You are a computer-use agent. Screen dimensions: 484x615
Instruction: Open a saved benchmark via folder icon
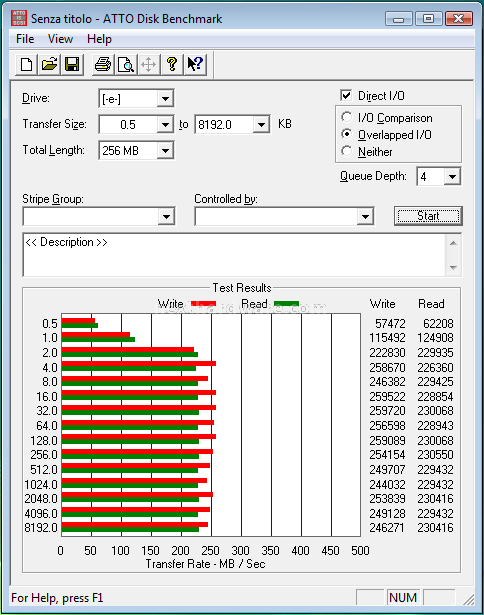click(49, 64)
